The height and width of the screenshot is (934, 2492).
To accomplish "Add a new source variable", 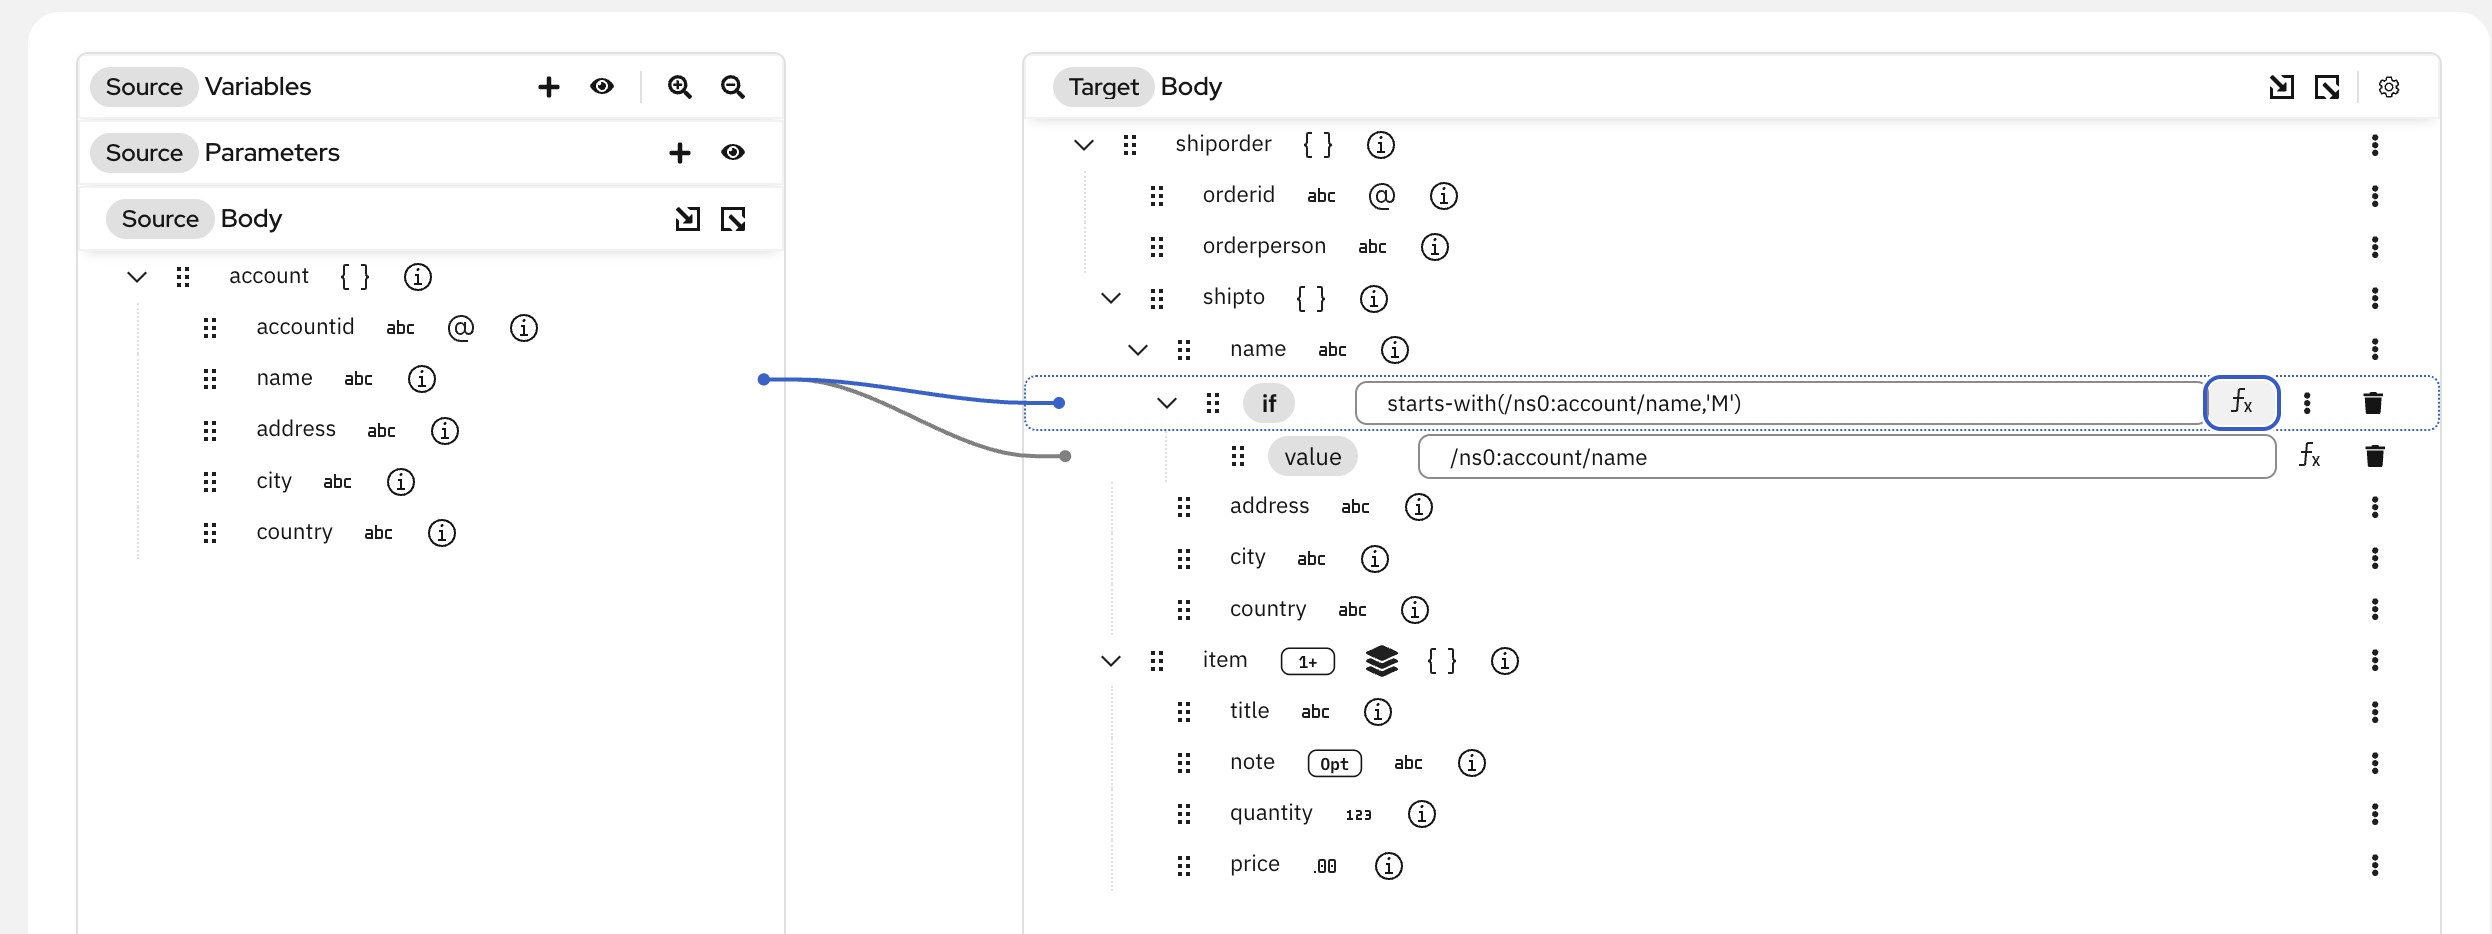I will pyautogui.click(x=548, y=87).
